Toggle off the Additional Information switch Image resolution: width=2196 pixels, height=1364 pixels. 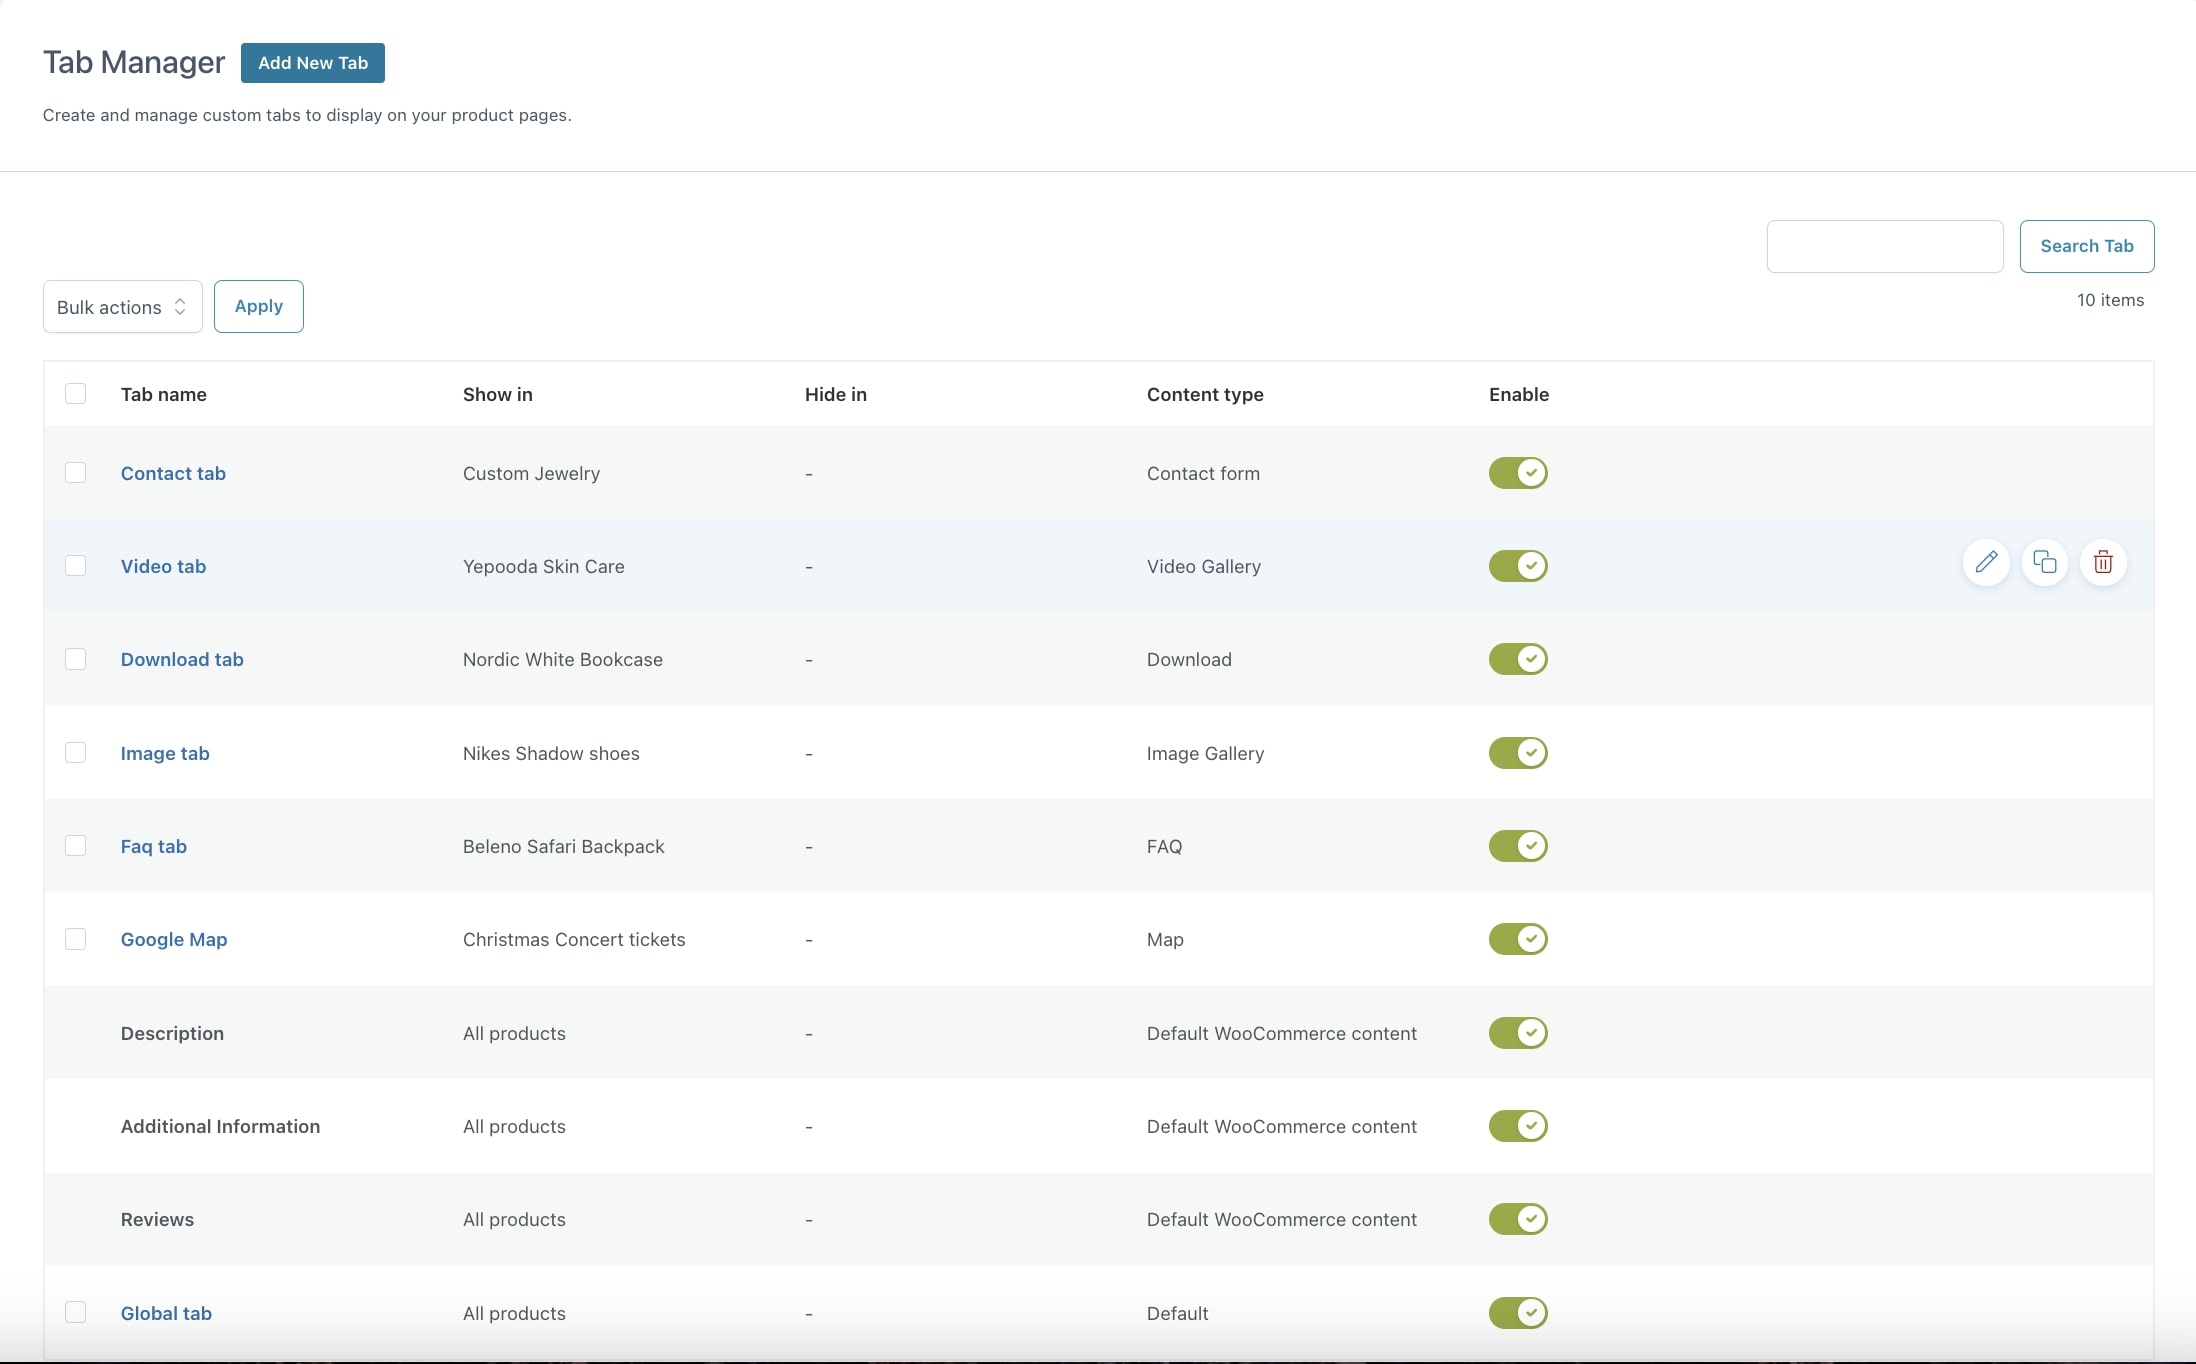(x=1517, y=1126)
